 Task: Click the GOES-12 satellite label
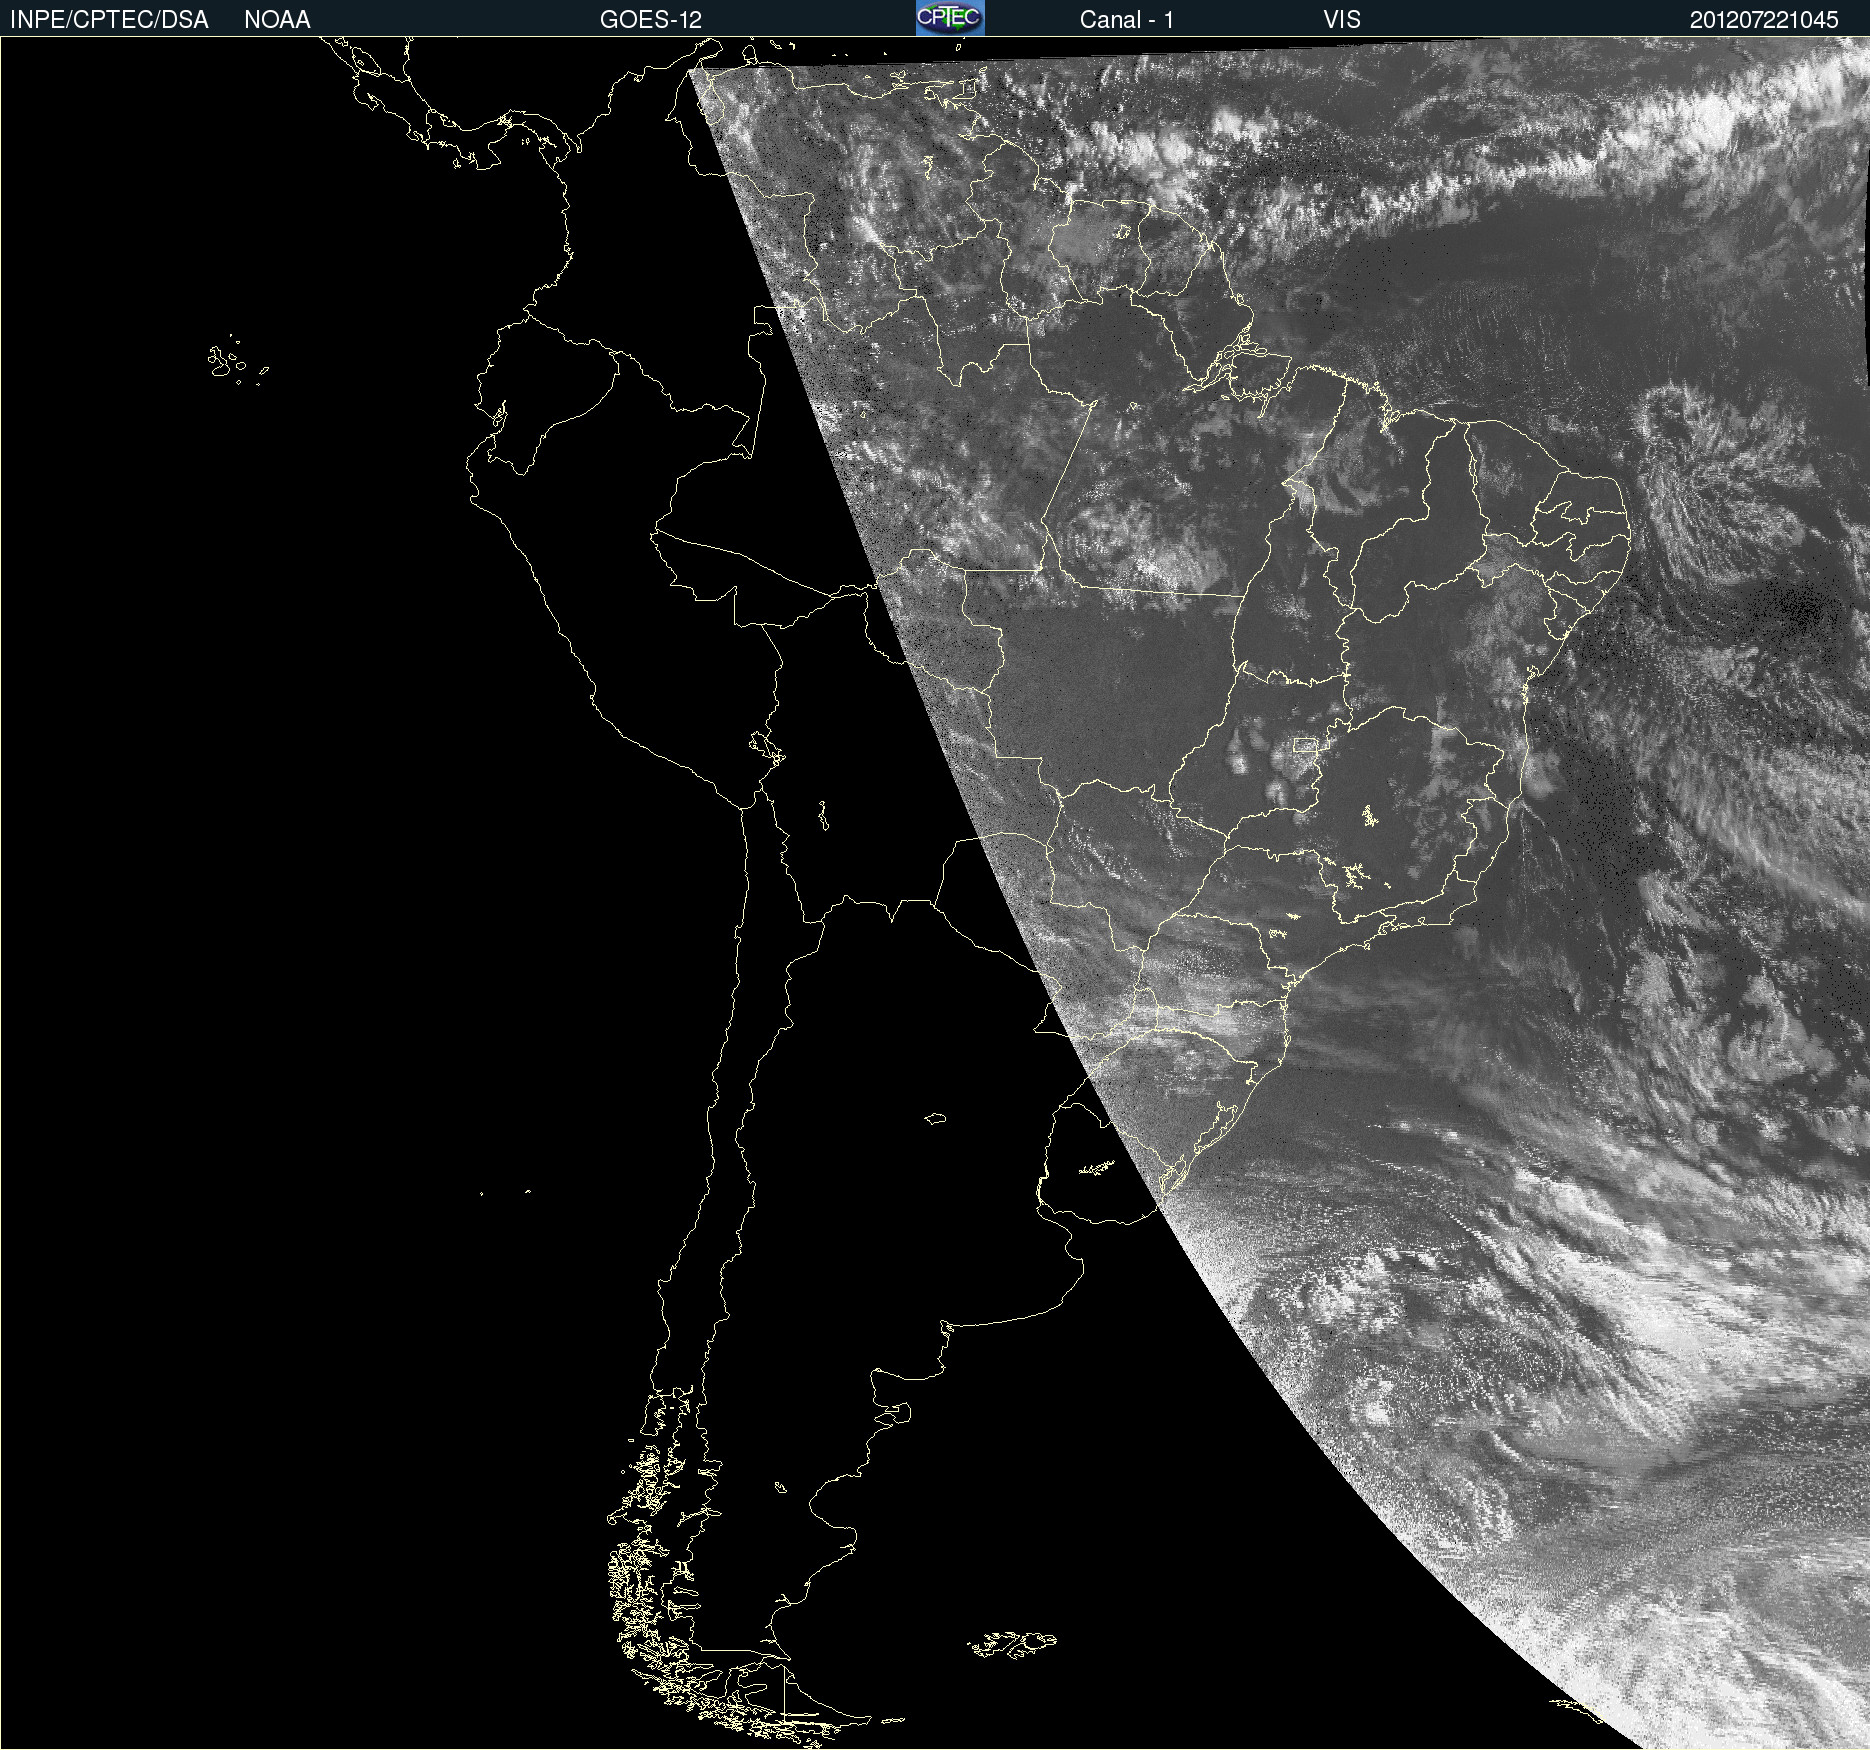pyautogui.click(x=651, y=20)
